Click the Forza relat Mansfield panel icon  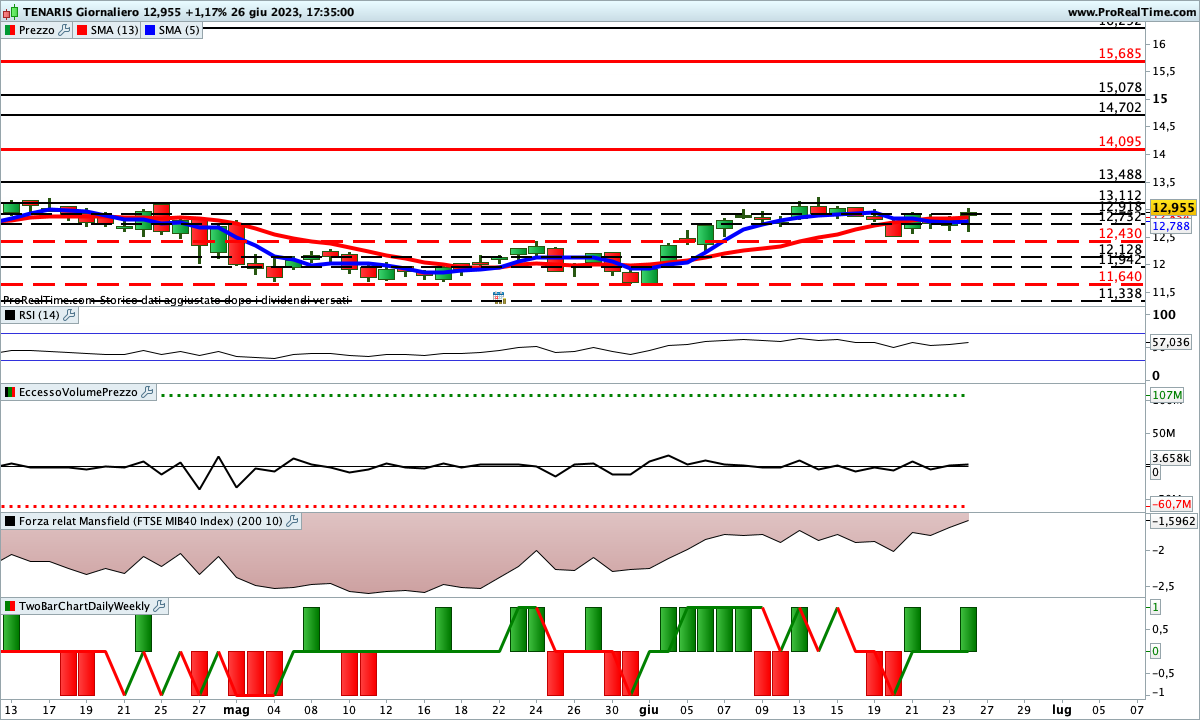(x=10, y=521)
